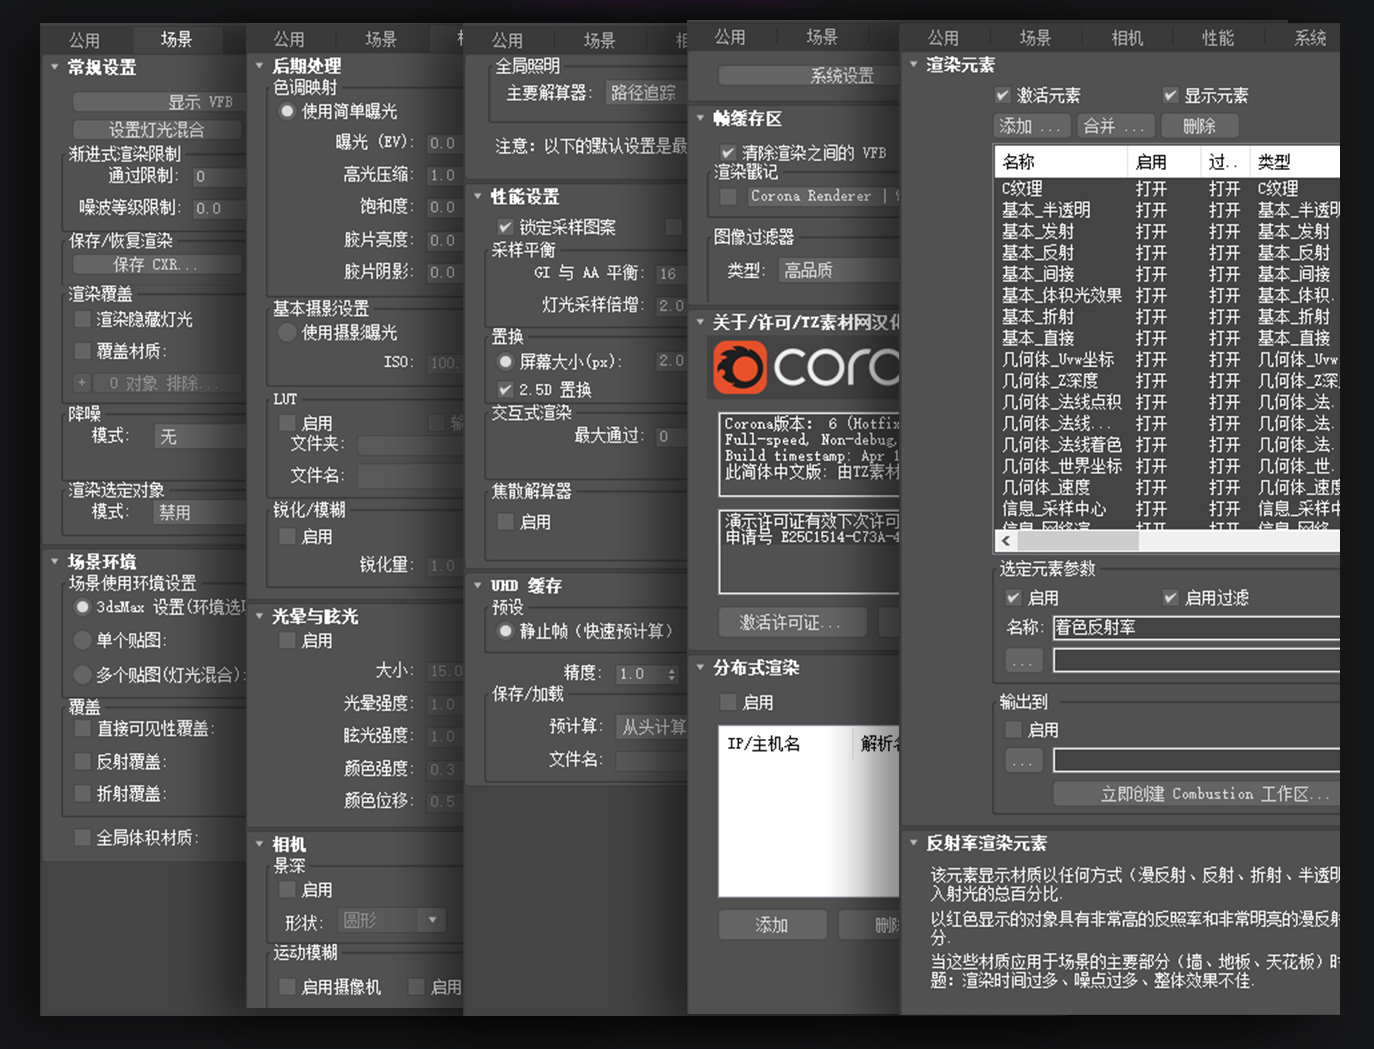Click the 激活许可证 button
Image resolution: width=1374 pixels, height=1049 pixels.
tap(792, 622)
